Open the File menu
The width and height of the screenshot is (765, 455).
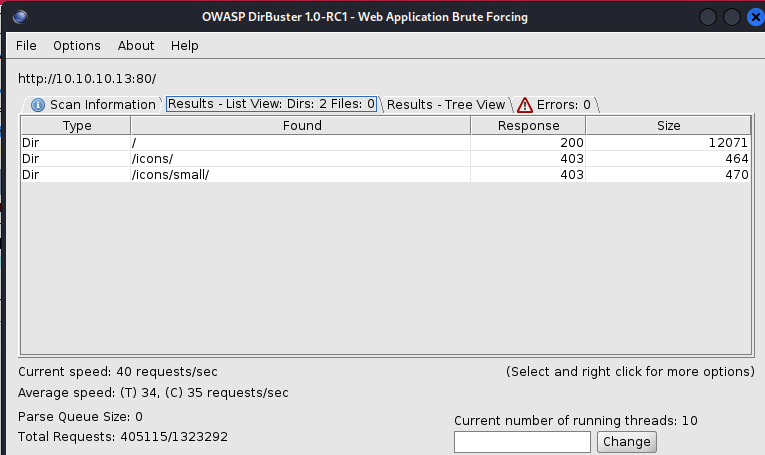pos(26,46)
